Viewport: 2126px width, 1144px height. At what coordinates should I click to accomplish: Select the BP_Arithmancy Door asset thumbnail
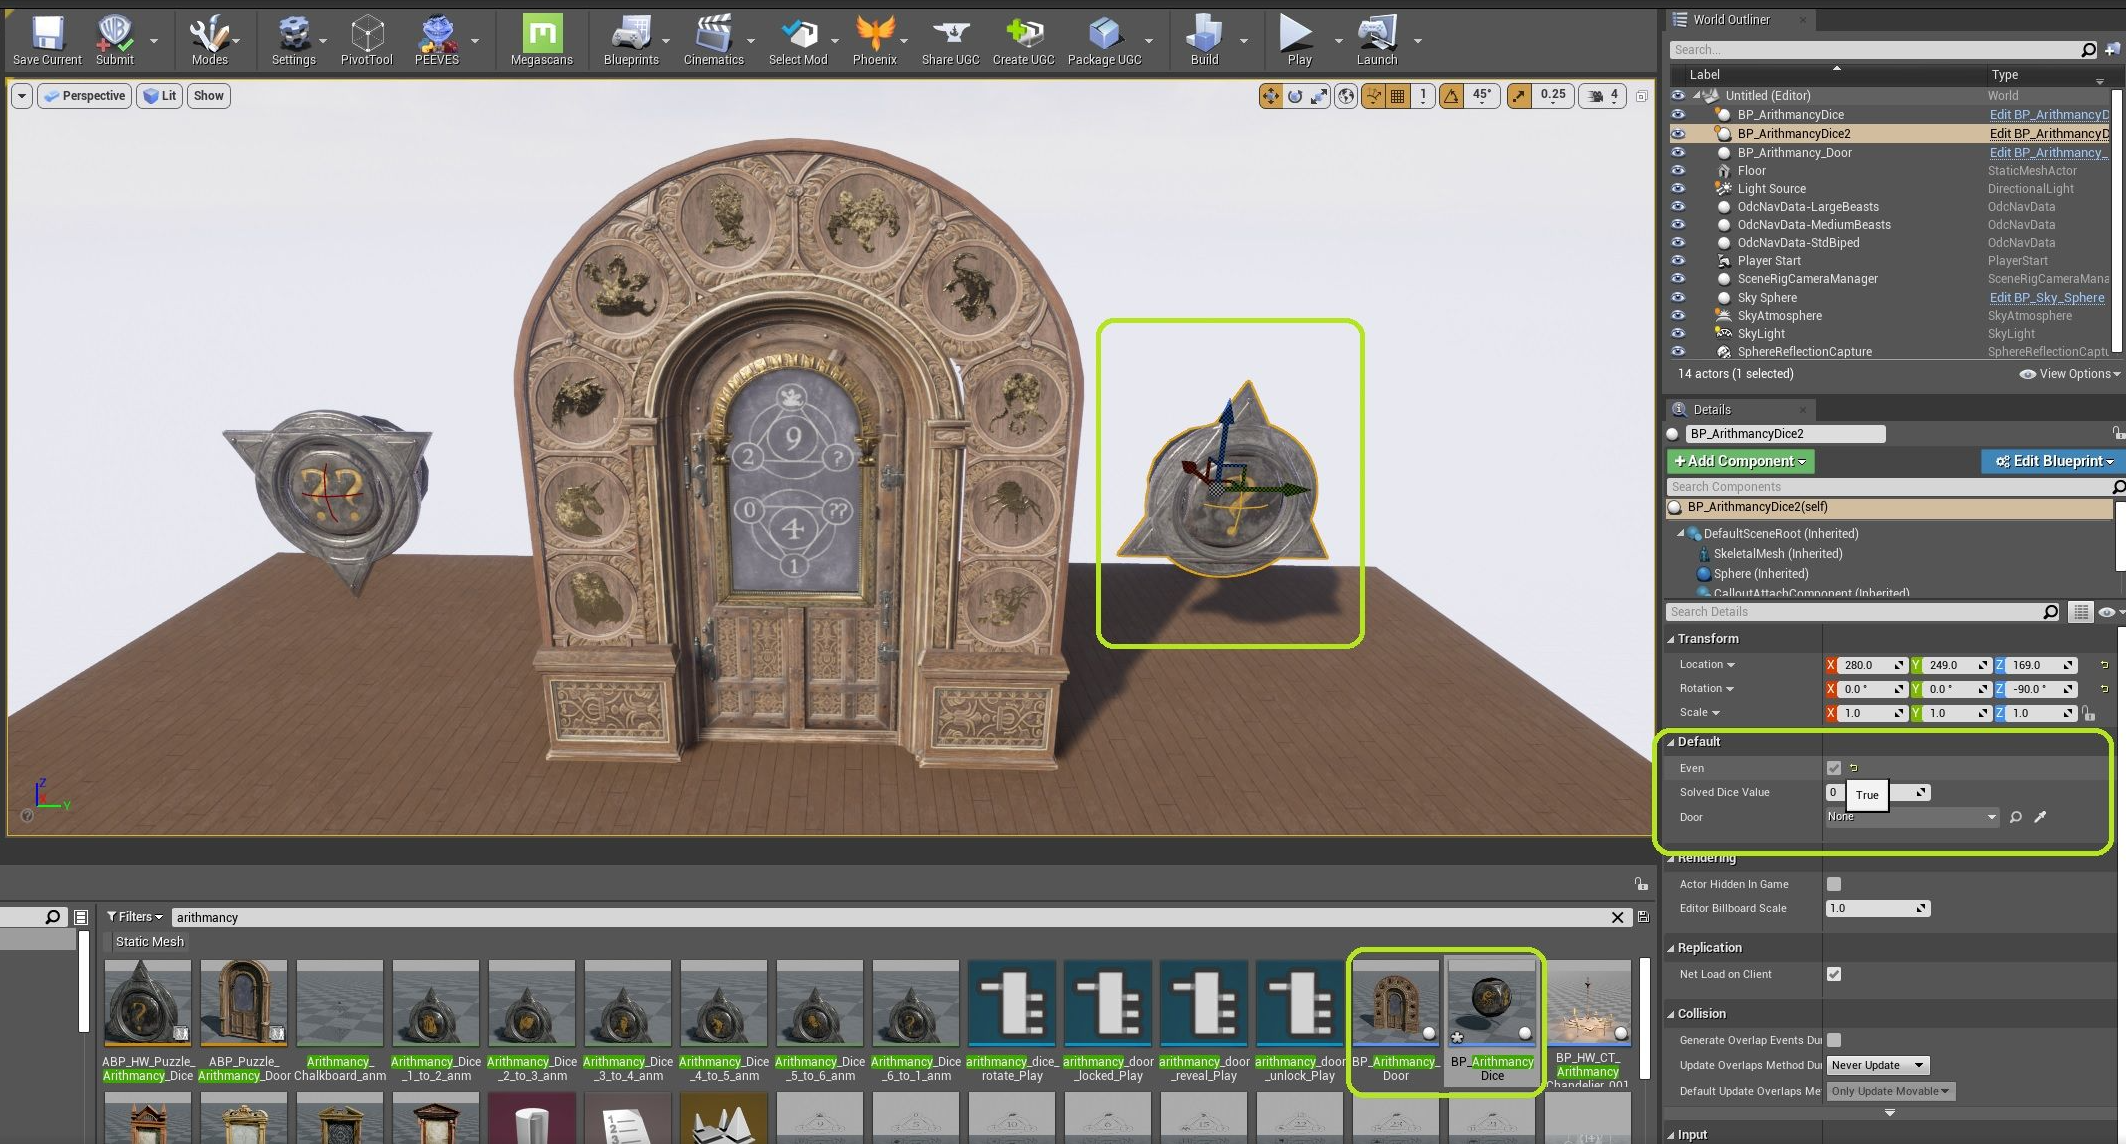(x=1395, y=1001)
